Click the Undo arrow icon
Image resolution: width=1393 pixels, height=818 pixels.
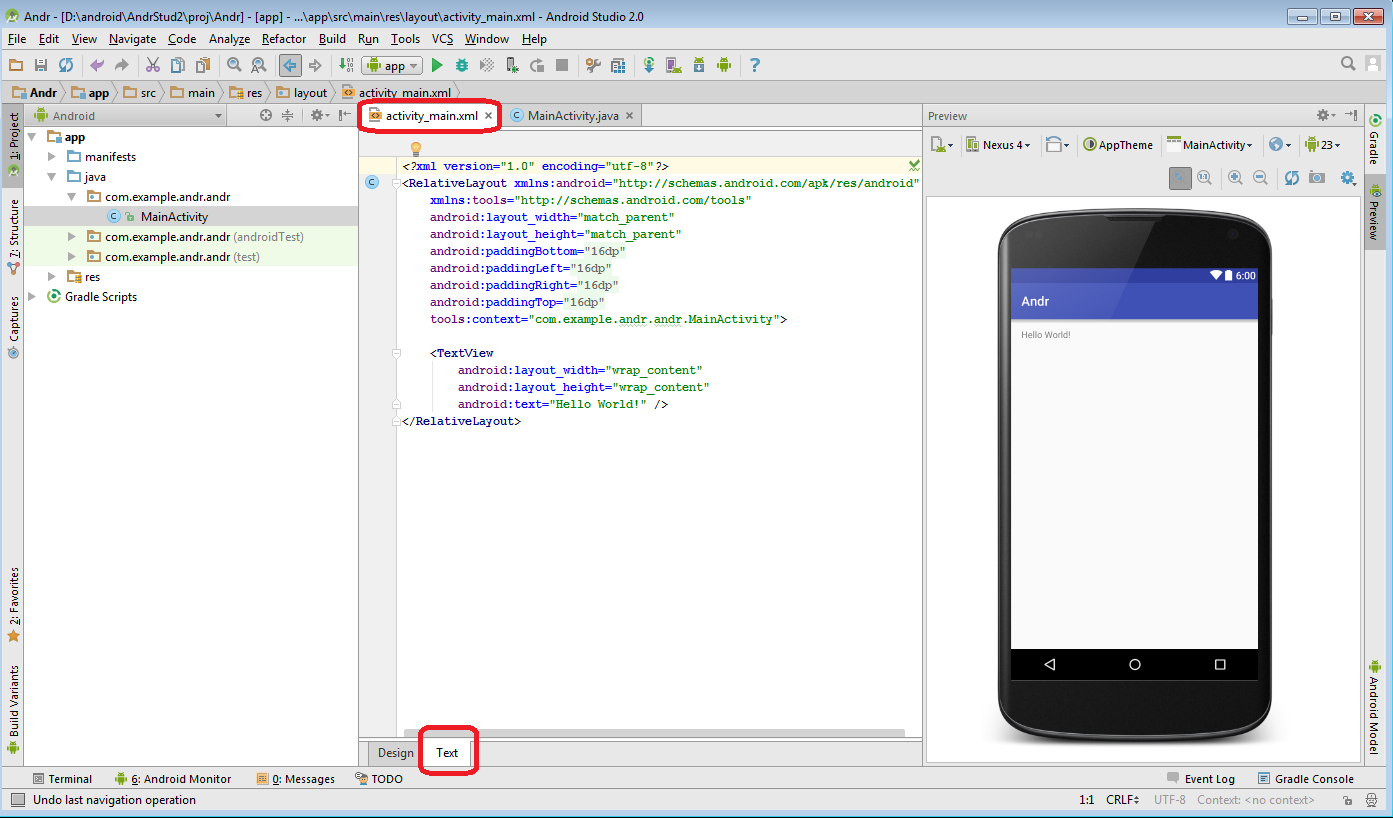pos(97,65)
